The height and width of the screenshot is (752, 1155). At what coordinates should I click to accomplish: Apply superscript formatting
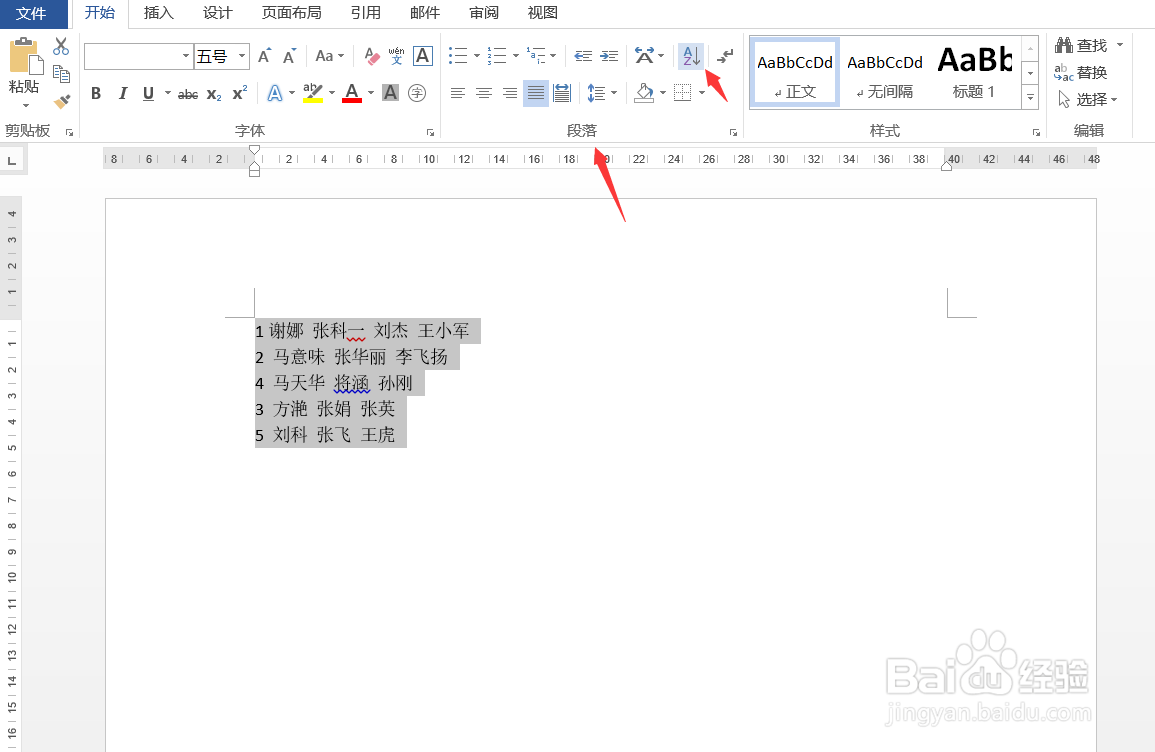coord(239,94)
